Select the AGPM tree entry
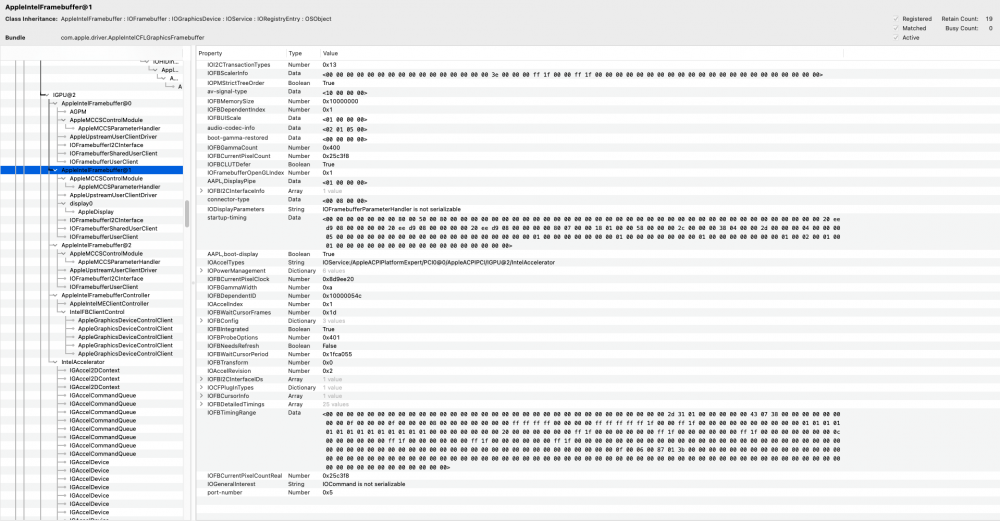This screenshot has height=521, width=1000. coord(78,112)
